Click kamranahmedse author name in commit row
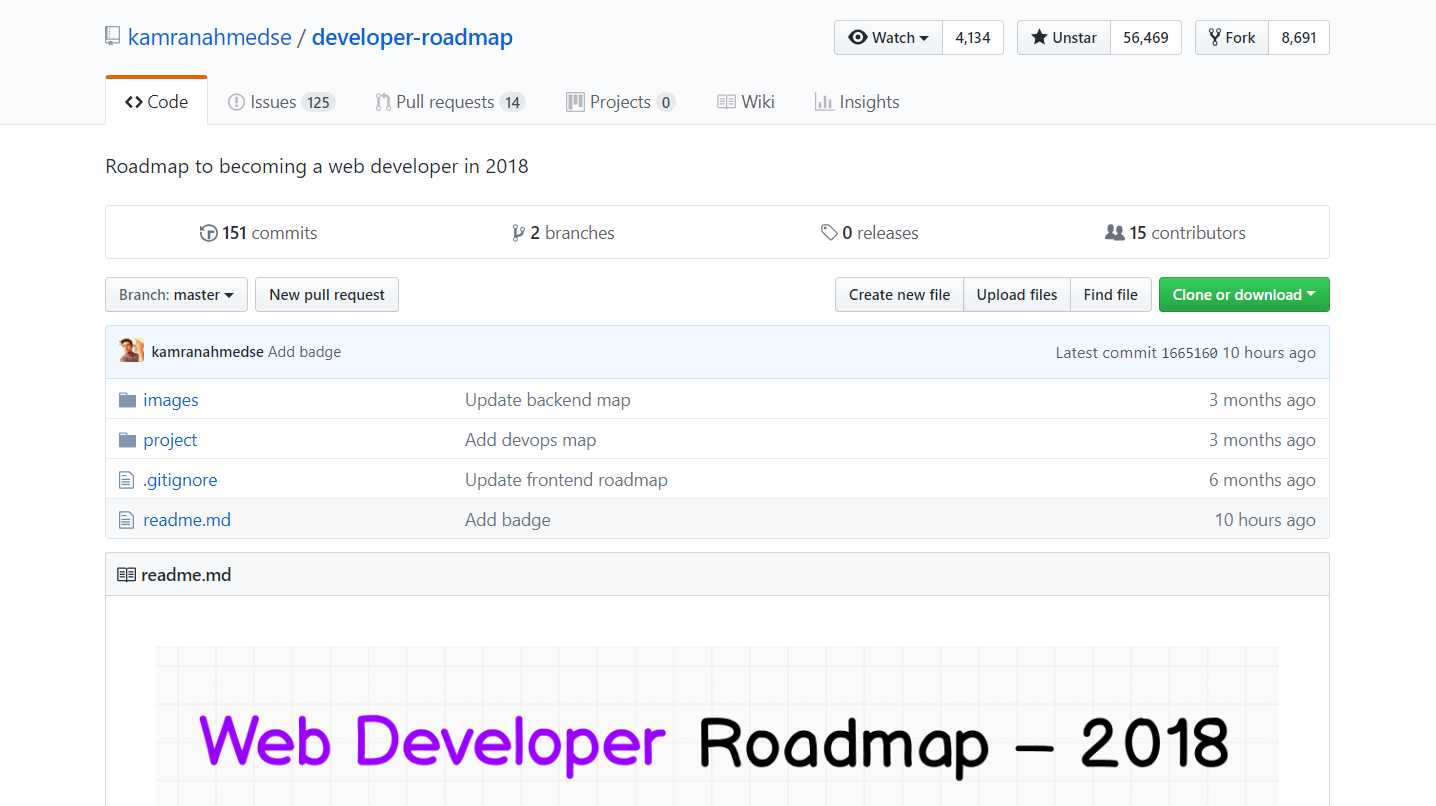Viewport: 1436px width, 806px height. click(208, 352)
